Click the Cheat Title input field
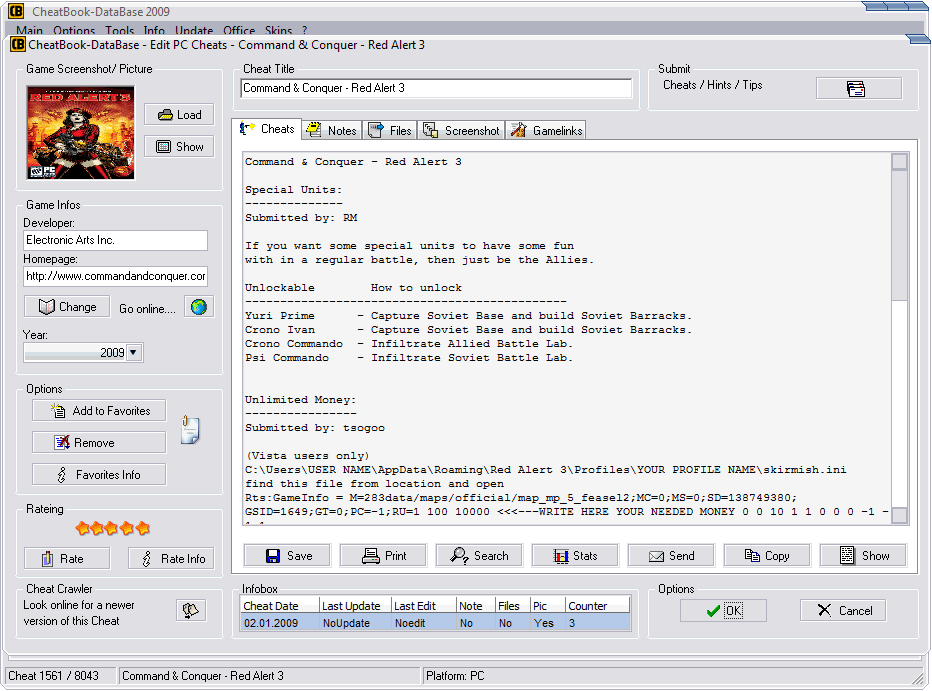This screenshot has width=932, height=691. 436,88
